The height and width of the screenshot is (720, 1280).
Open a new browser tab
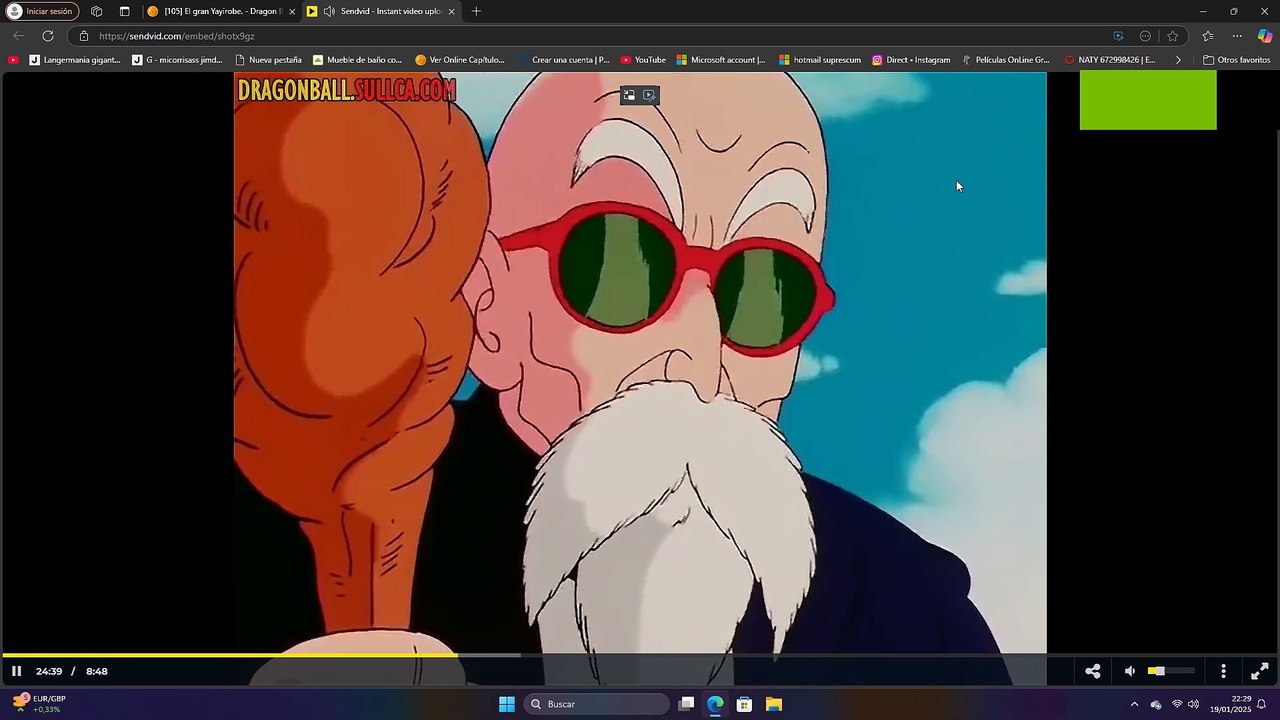476,11
